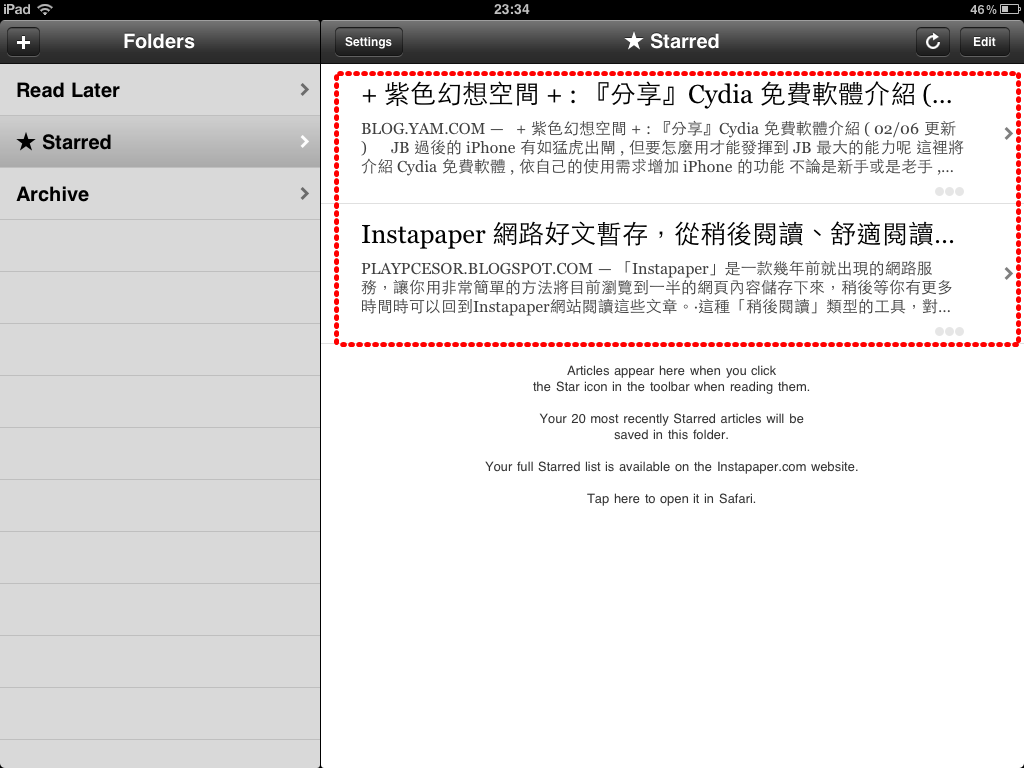Tap the three dots on Cydia article
This screenshot has width=1024, height=768.
click(950, 191)
